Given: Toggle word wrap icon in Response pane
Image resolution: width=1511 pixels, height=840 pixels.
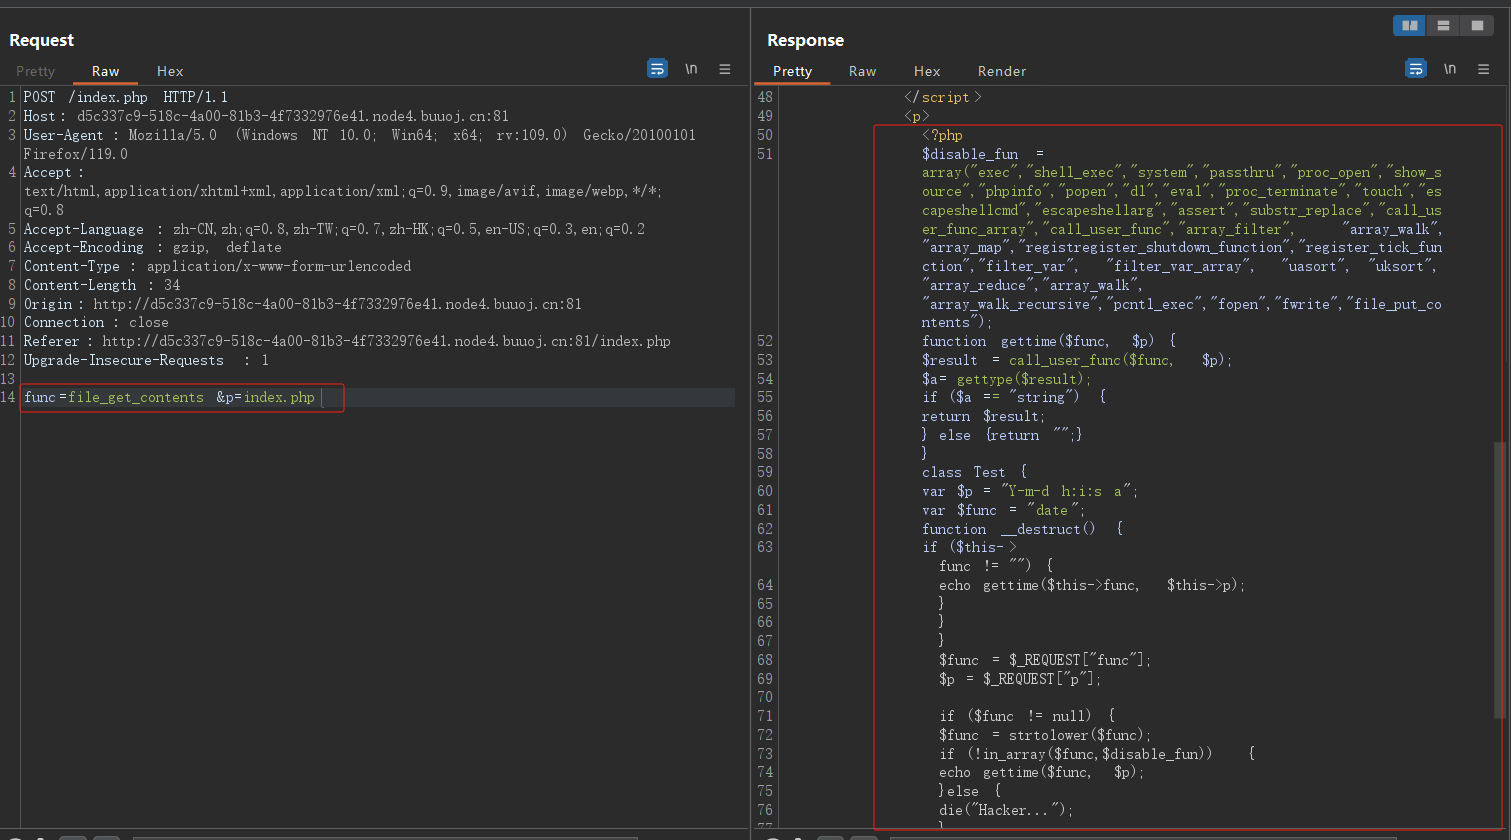Looking at the screenshot, I should click(x=1416, y=68).
